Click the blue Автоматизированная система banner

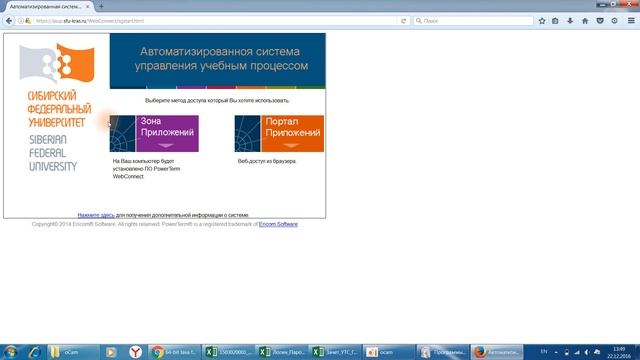tap(218, 60)
